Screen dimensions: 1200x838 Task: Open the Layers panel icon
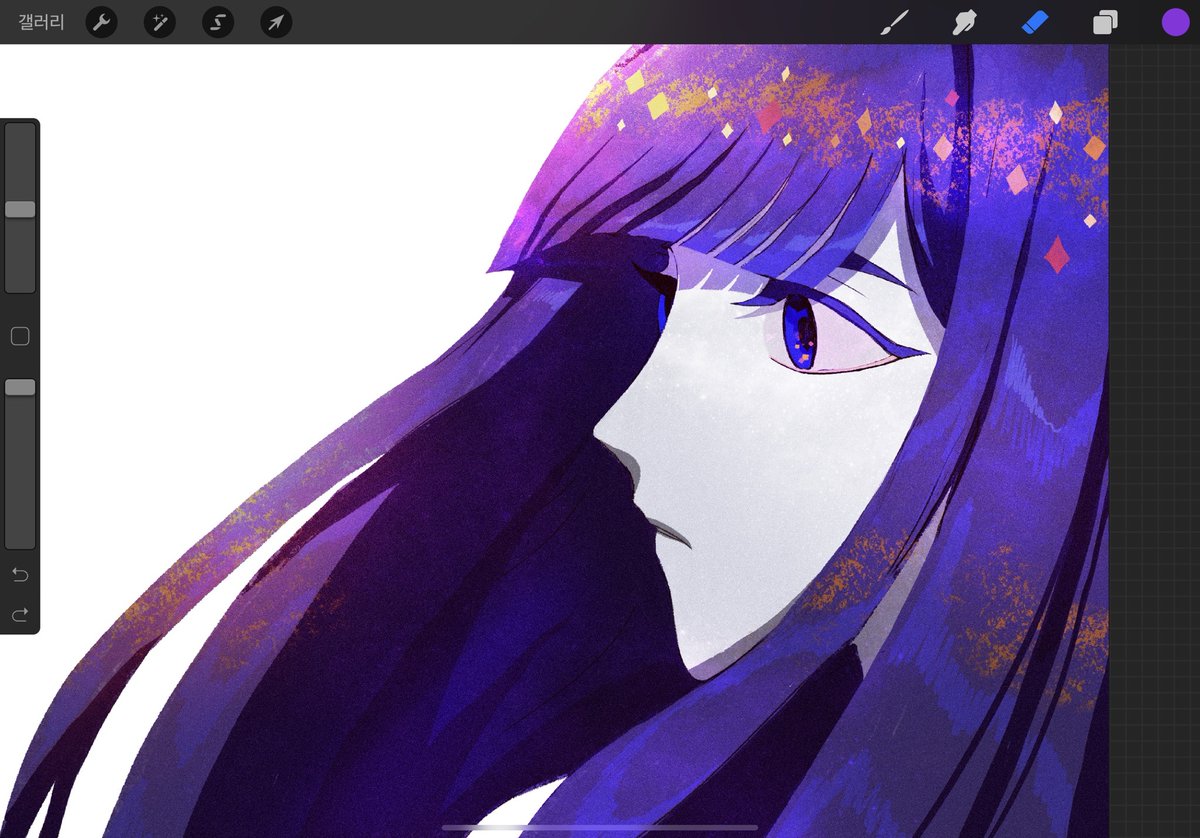coord(1105,22)
